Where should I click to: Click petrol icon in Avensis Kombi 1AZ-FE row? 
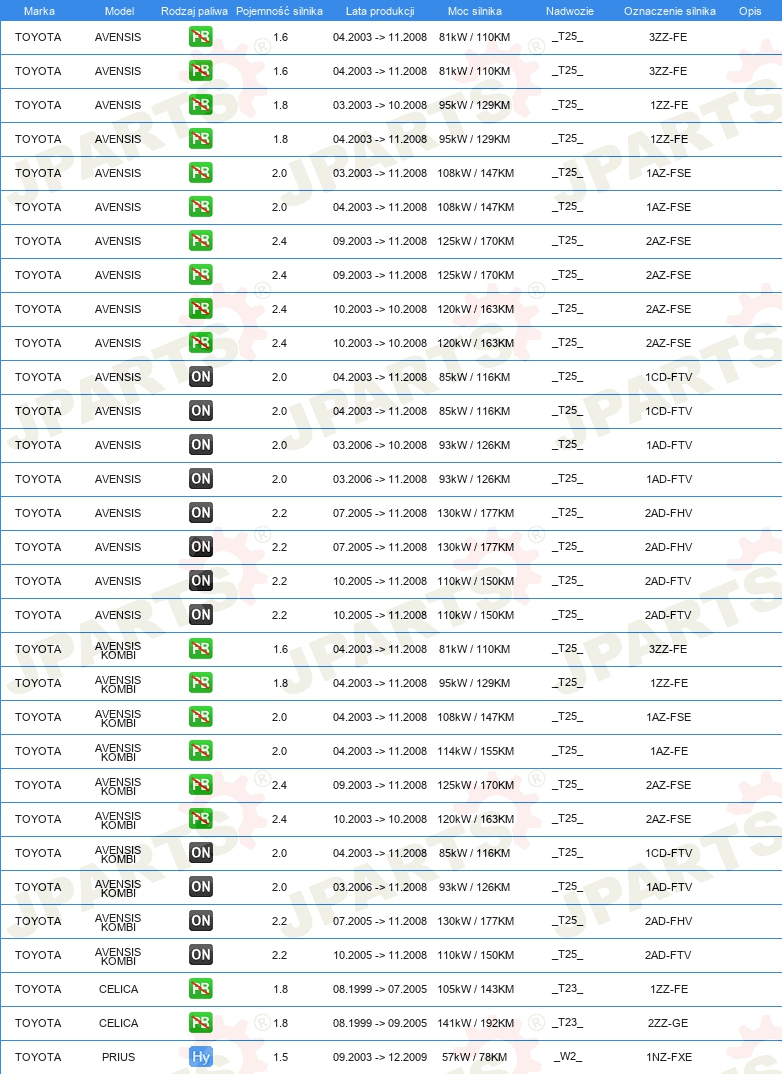click(201, 751)
